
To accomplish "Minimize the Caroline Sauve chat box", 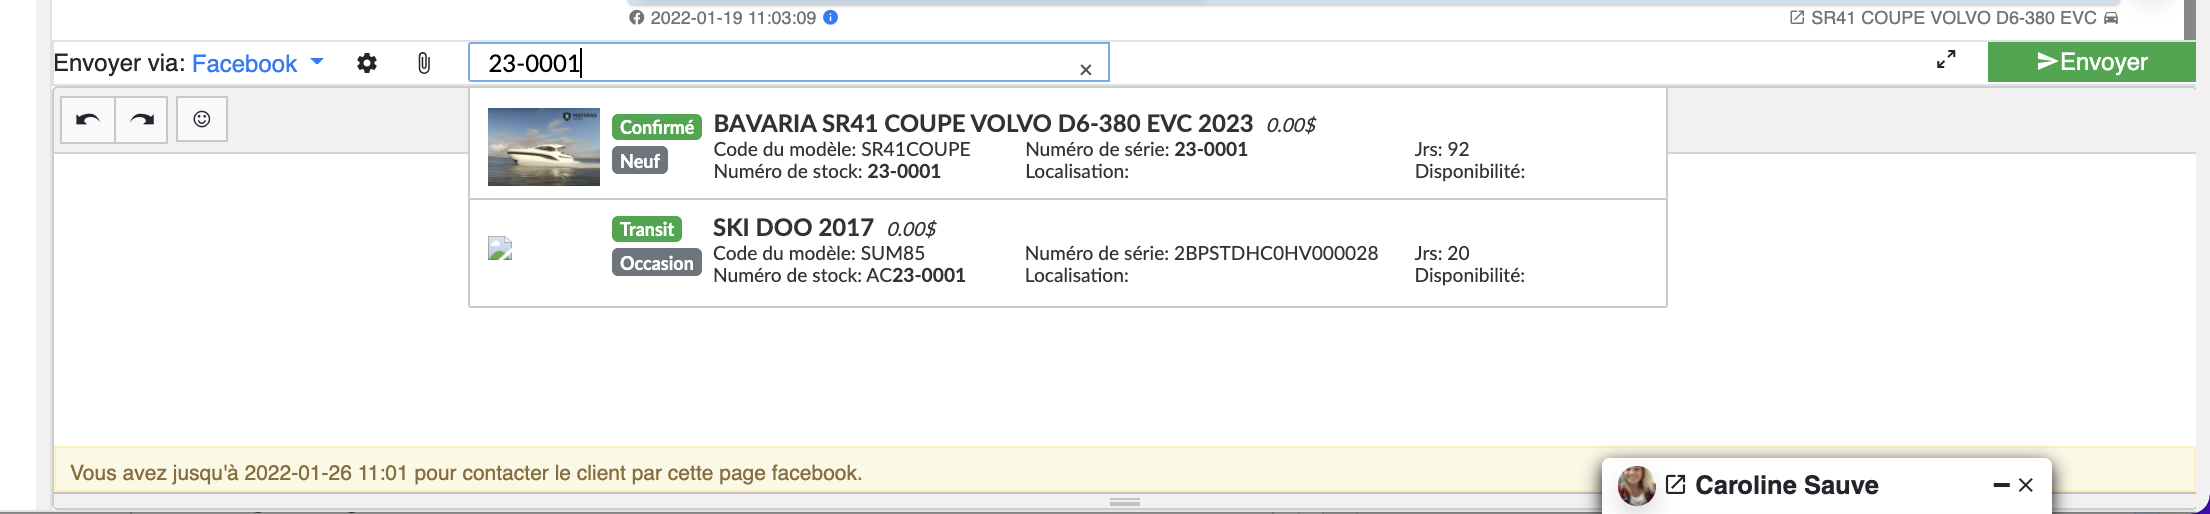I will [x=2001, y=485].
